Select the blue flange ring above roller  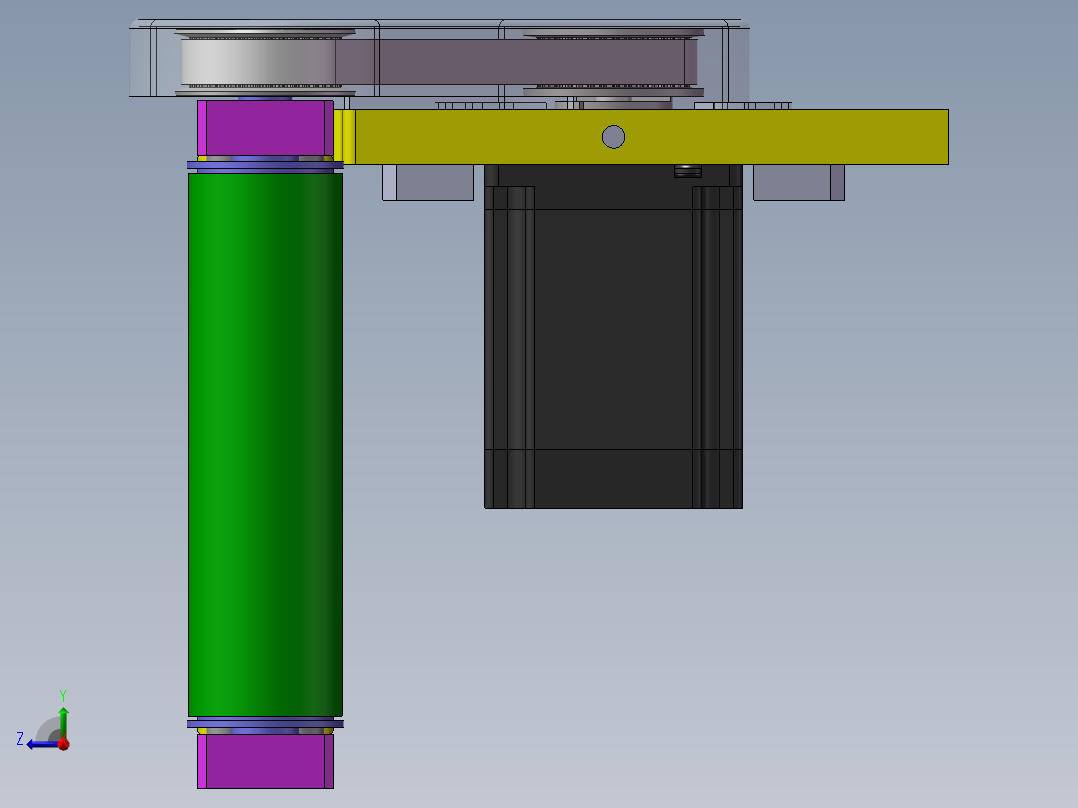tap(265, 165)
